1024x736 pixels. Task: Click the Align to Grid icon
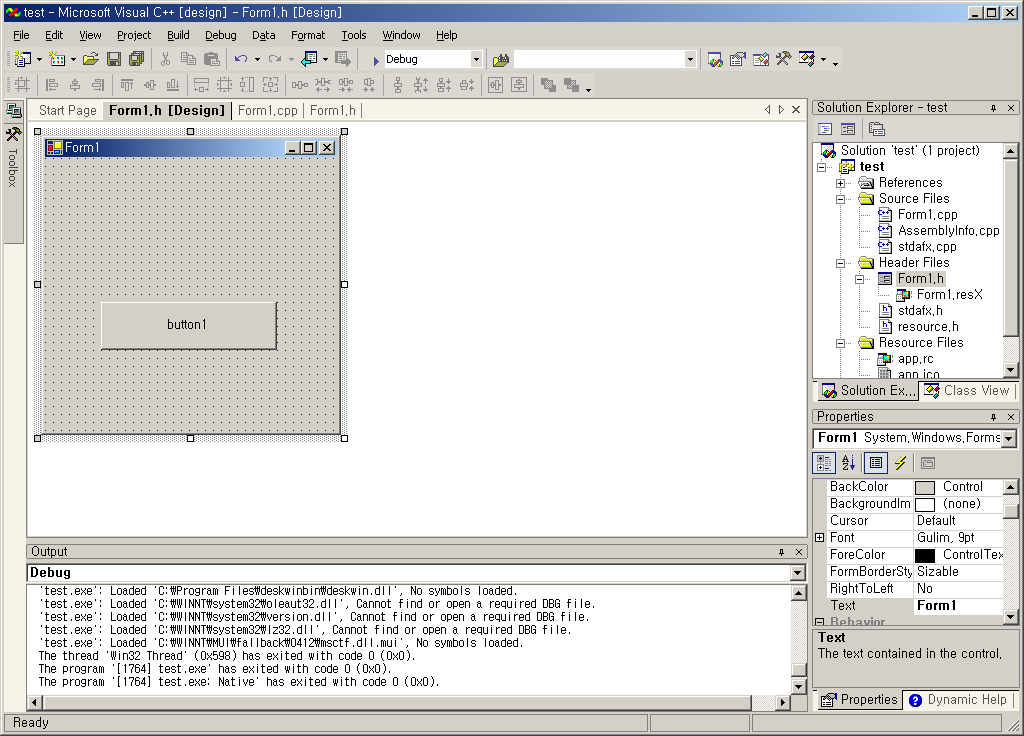click(21, 85)
